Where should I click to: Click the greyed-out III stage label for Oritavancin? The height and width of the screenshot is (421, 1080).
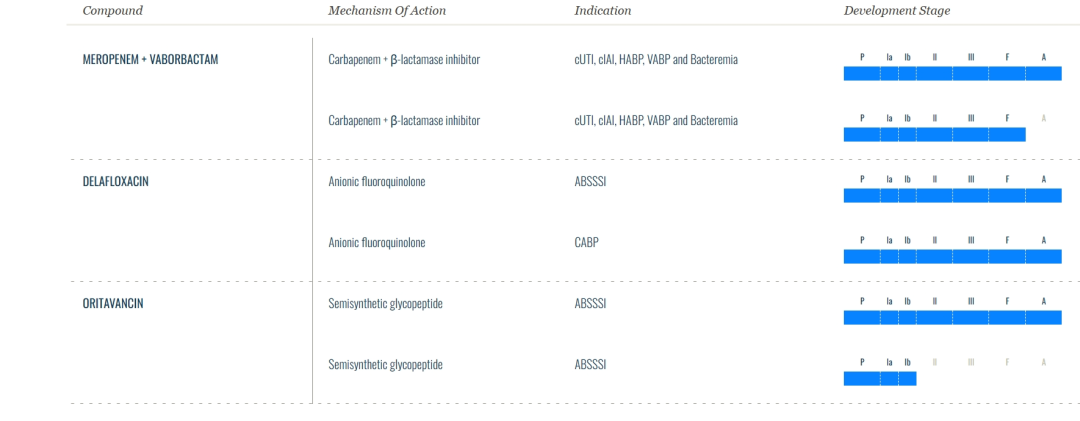[x=970, y=362]
